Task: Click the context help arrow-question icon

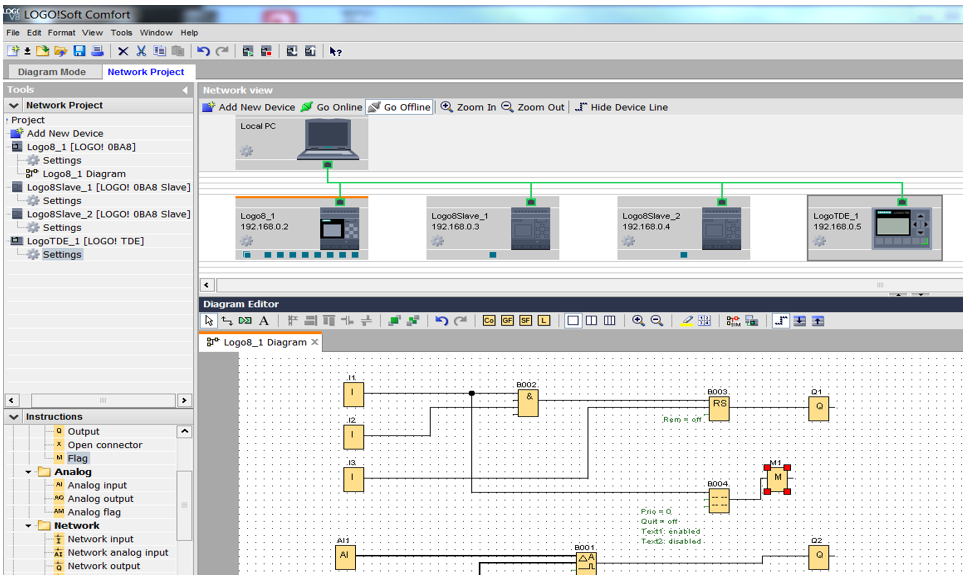Action: click(x=335, y=51)
